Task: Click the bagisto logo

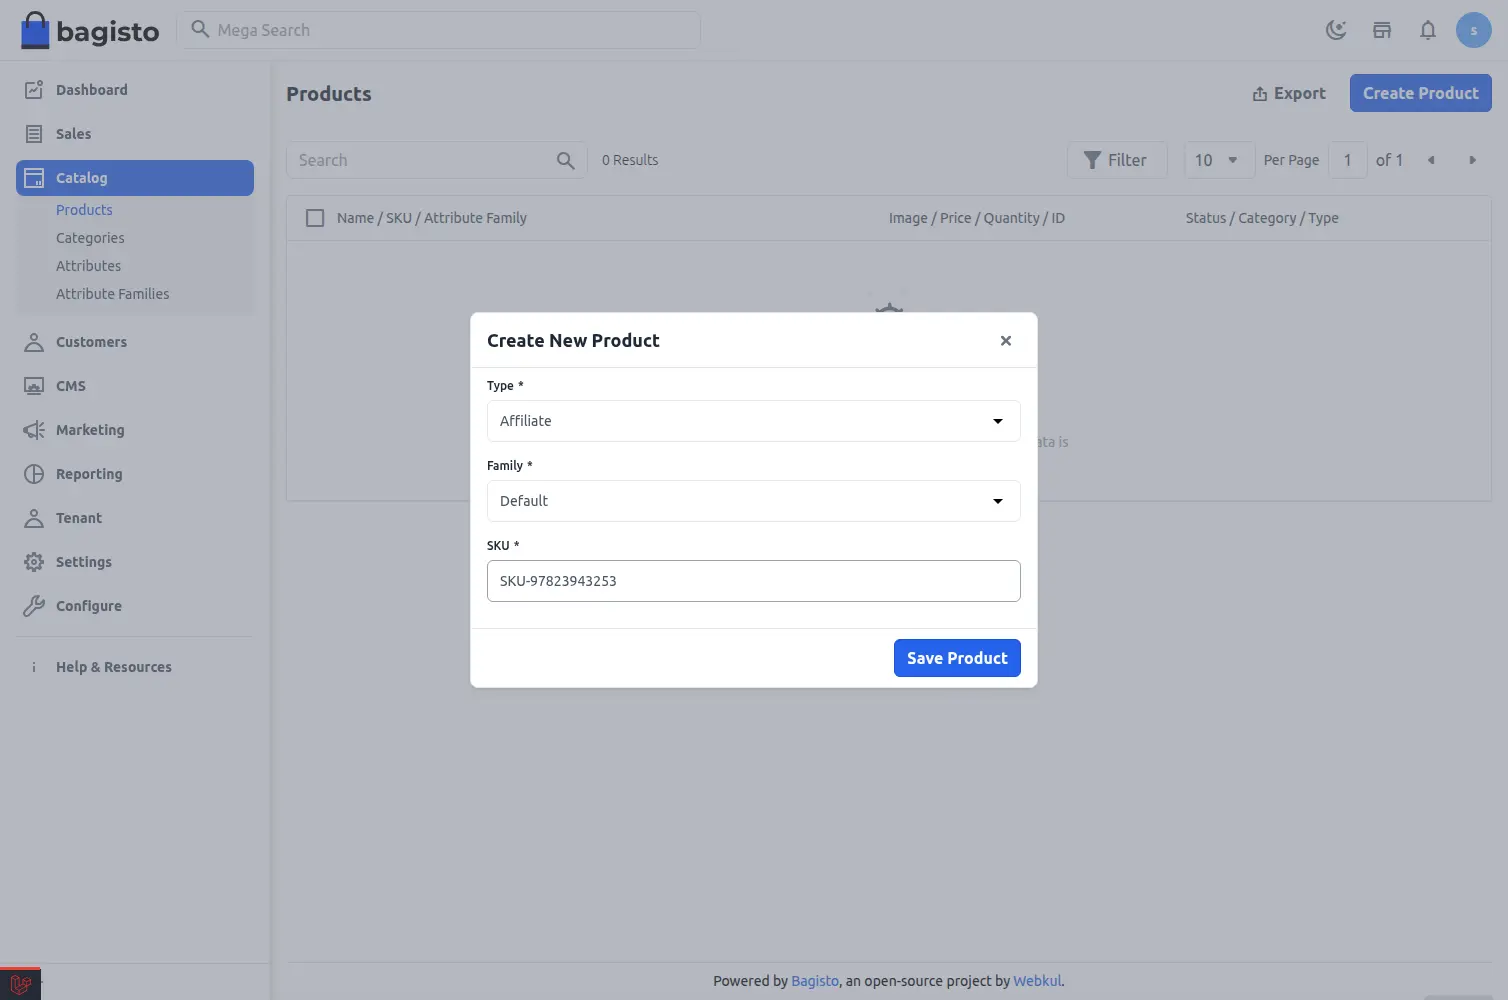Action: [90, 30]
